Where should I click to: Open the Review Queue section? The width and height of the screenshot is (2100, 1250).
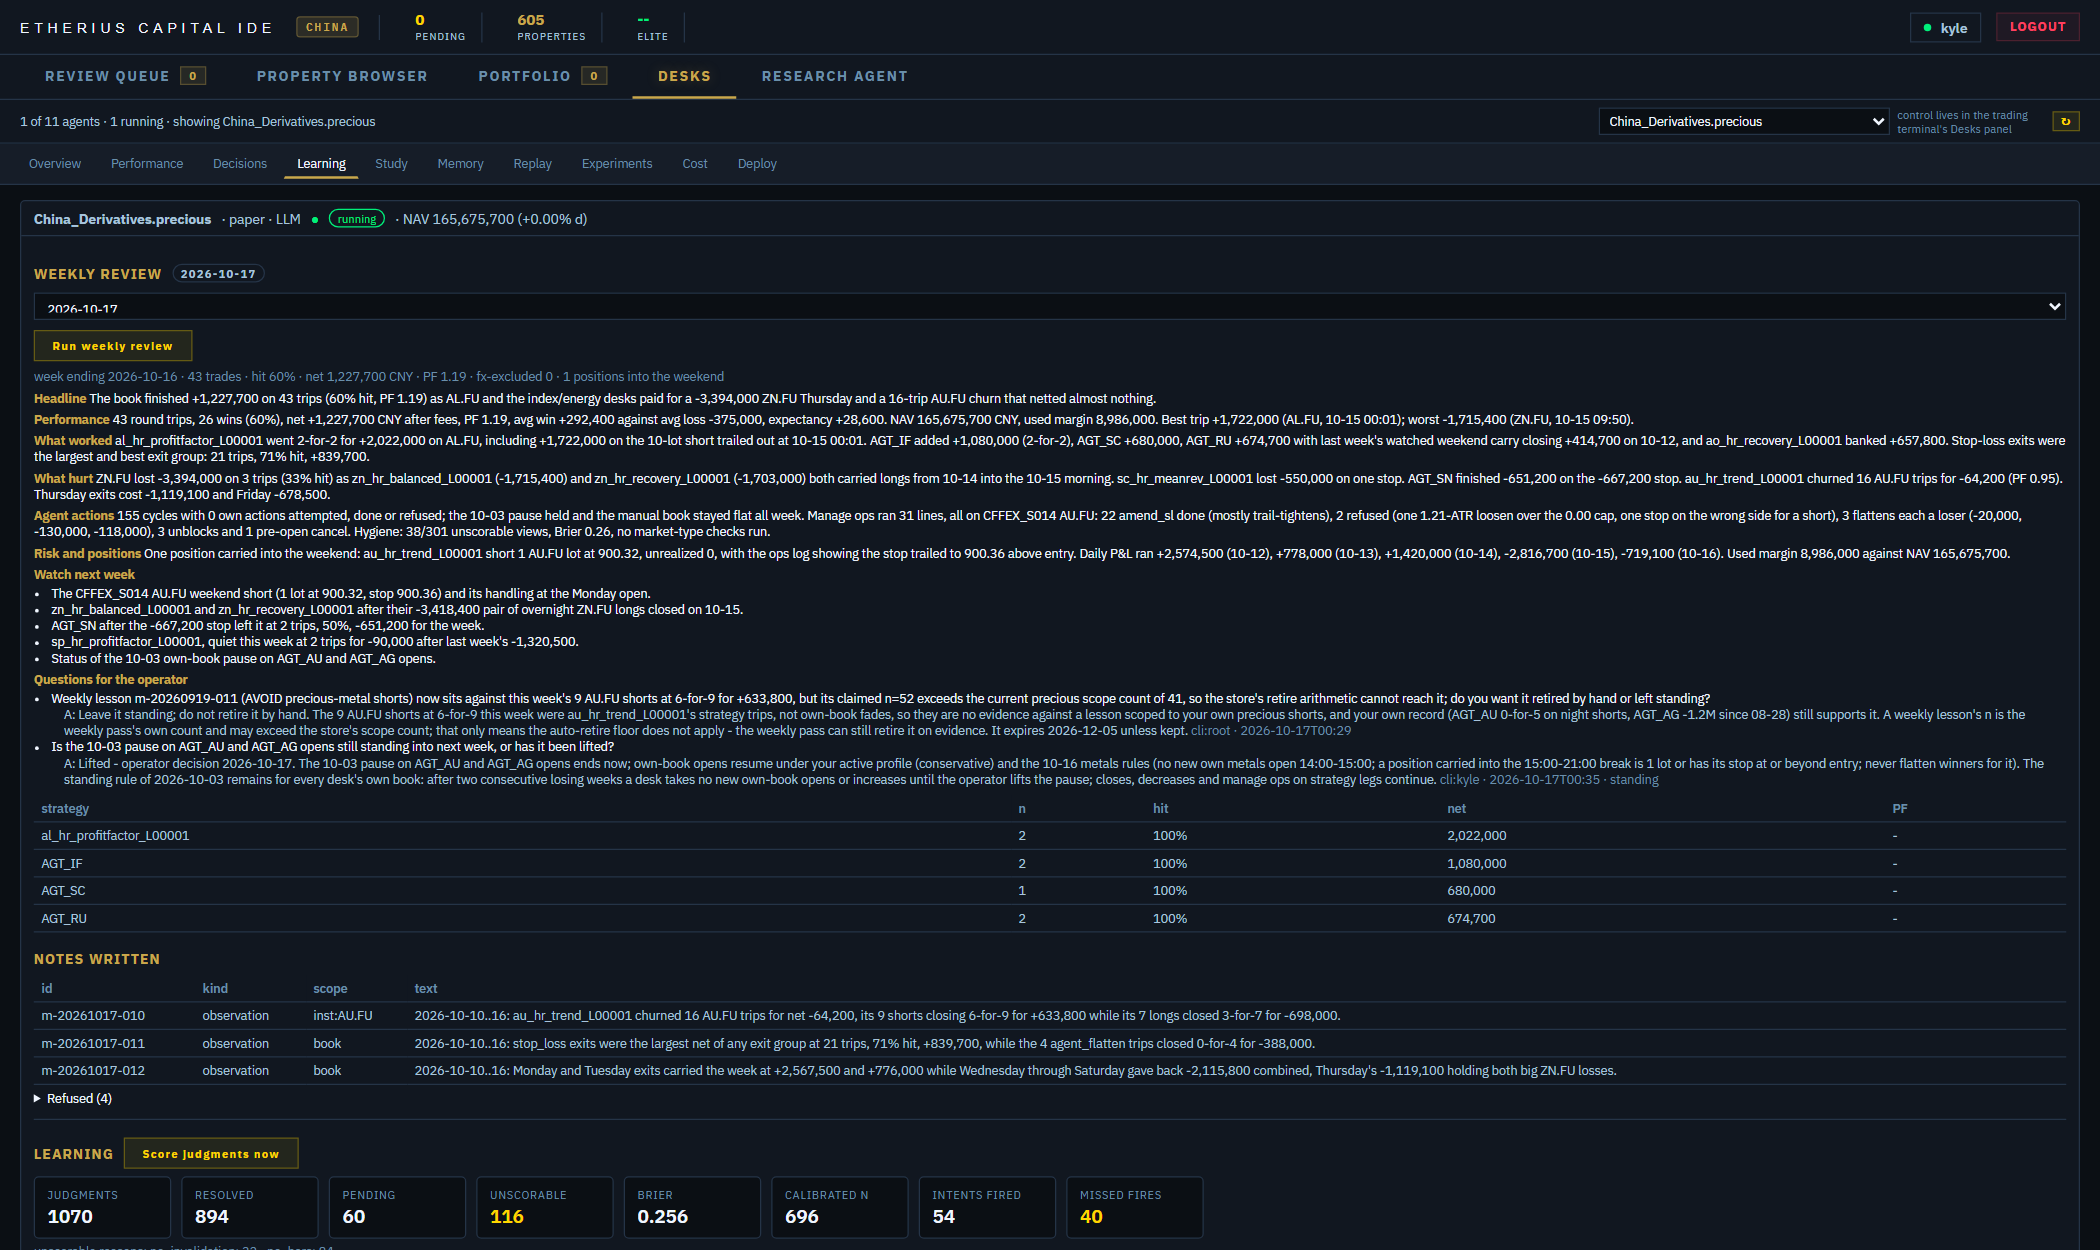pyautogui.click(x=126, y=76)
